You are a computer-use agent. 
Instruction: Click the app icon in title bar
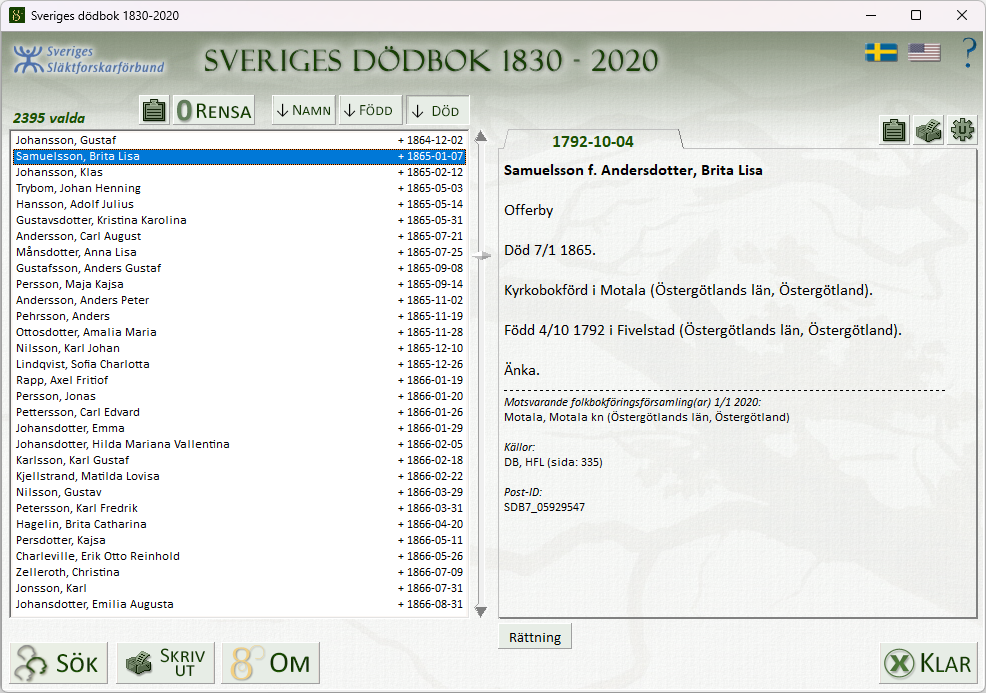tap(17, 15)
